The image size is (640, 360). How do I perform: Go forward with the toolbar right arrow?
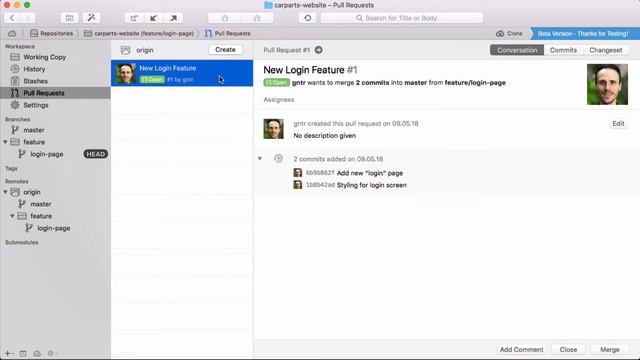tap(27, 18)
